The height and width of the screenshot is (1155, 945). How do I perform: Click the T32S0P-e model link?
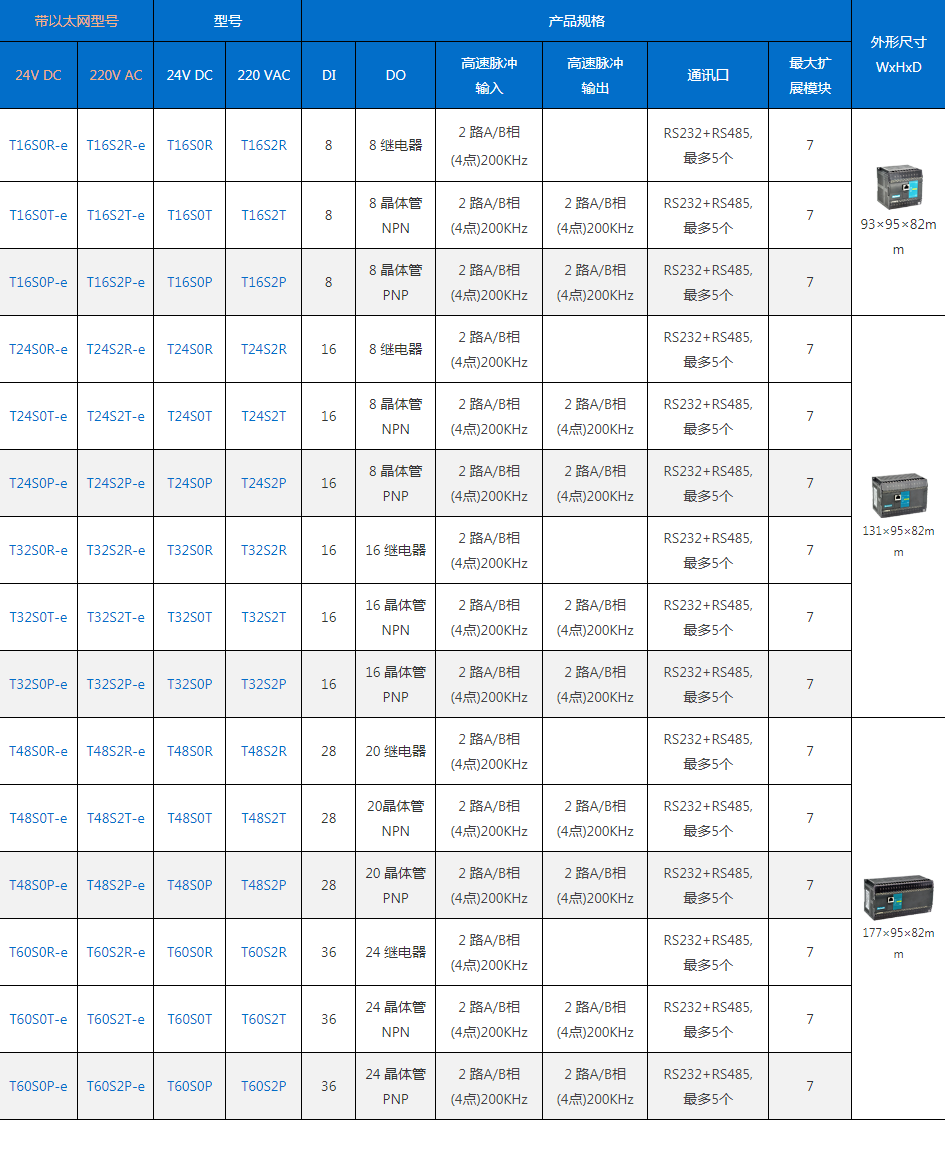coord(39,684)
